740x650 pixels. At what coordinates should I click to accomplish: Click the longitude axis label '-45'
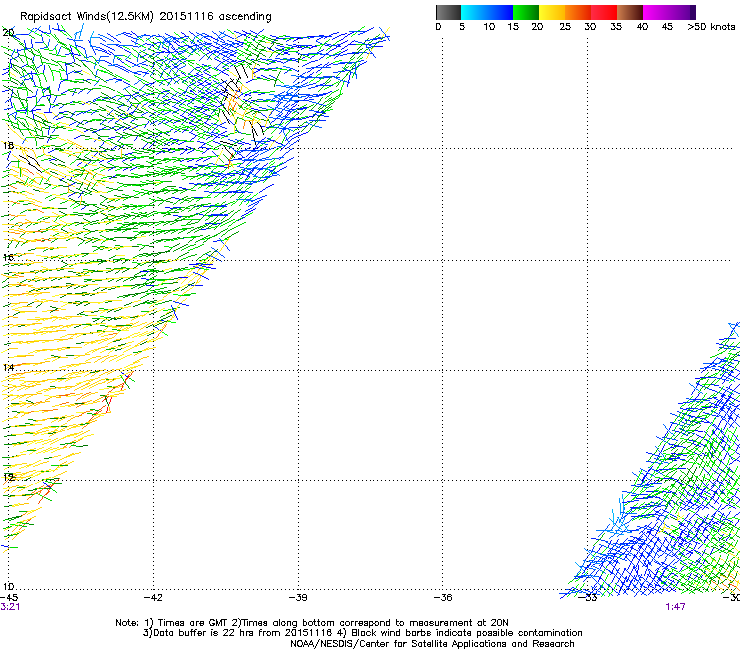point(9,598)
